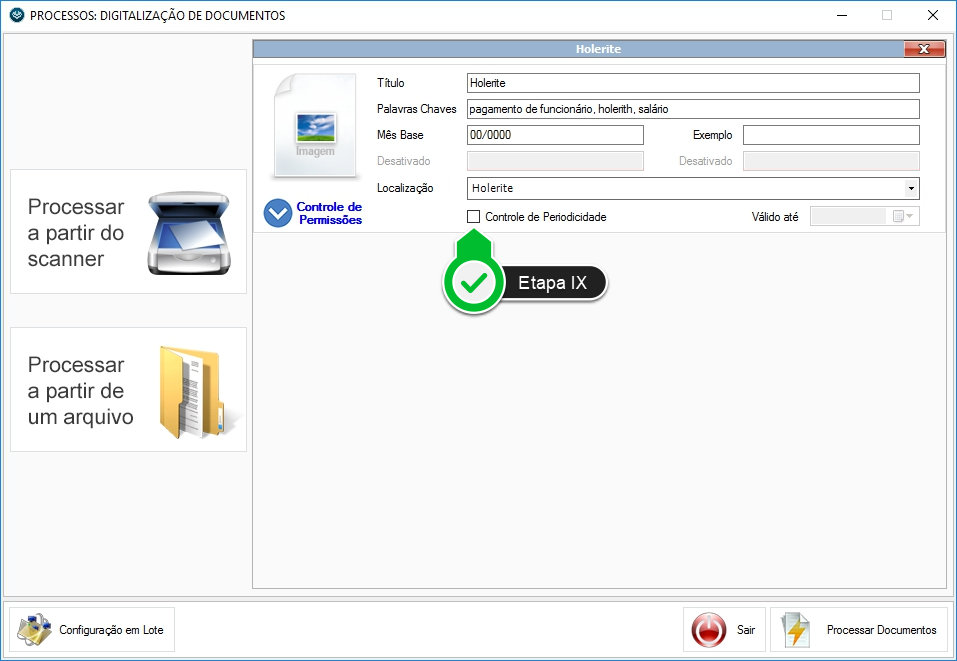Click the lightning document icon for Processar Documentos

point(795,630)
